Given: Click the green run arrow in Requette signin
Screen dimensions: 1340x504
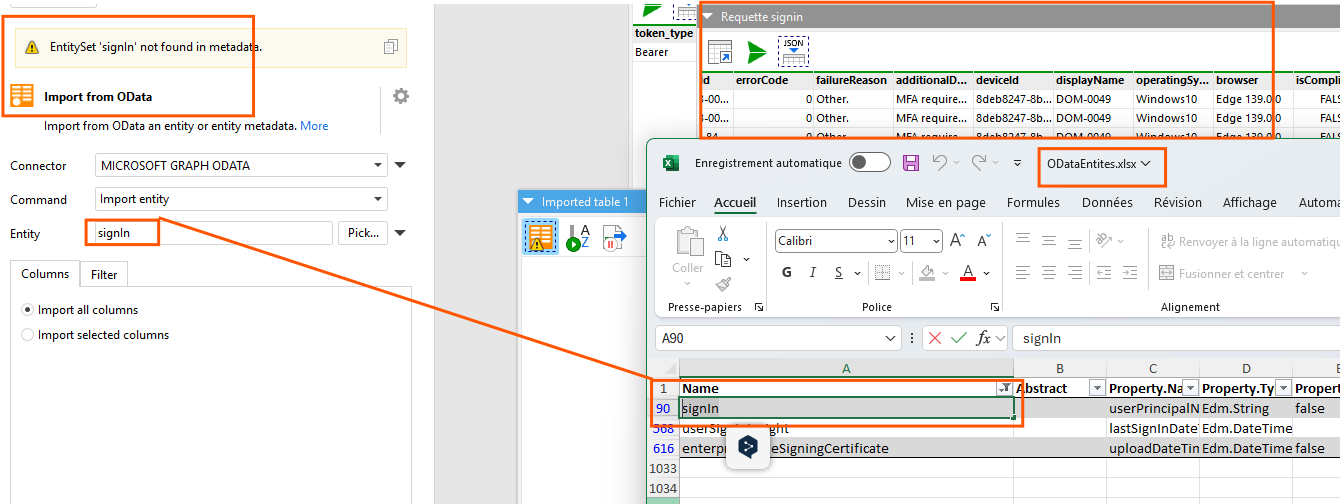Looking at the screenshot, I should pyautogui.click(x=757, y=52).
